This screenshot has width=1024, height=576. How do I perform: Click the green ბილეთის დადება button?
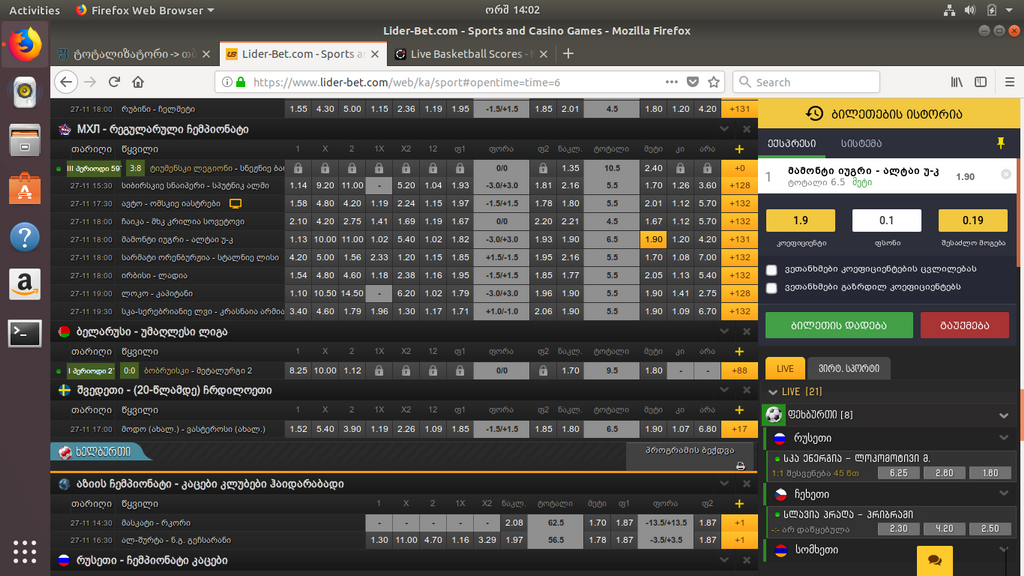pos(839,325)
